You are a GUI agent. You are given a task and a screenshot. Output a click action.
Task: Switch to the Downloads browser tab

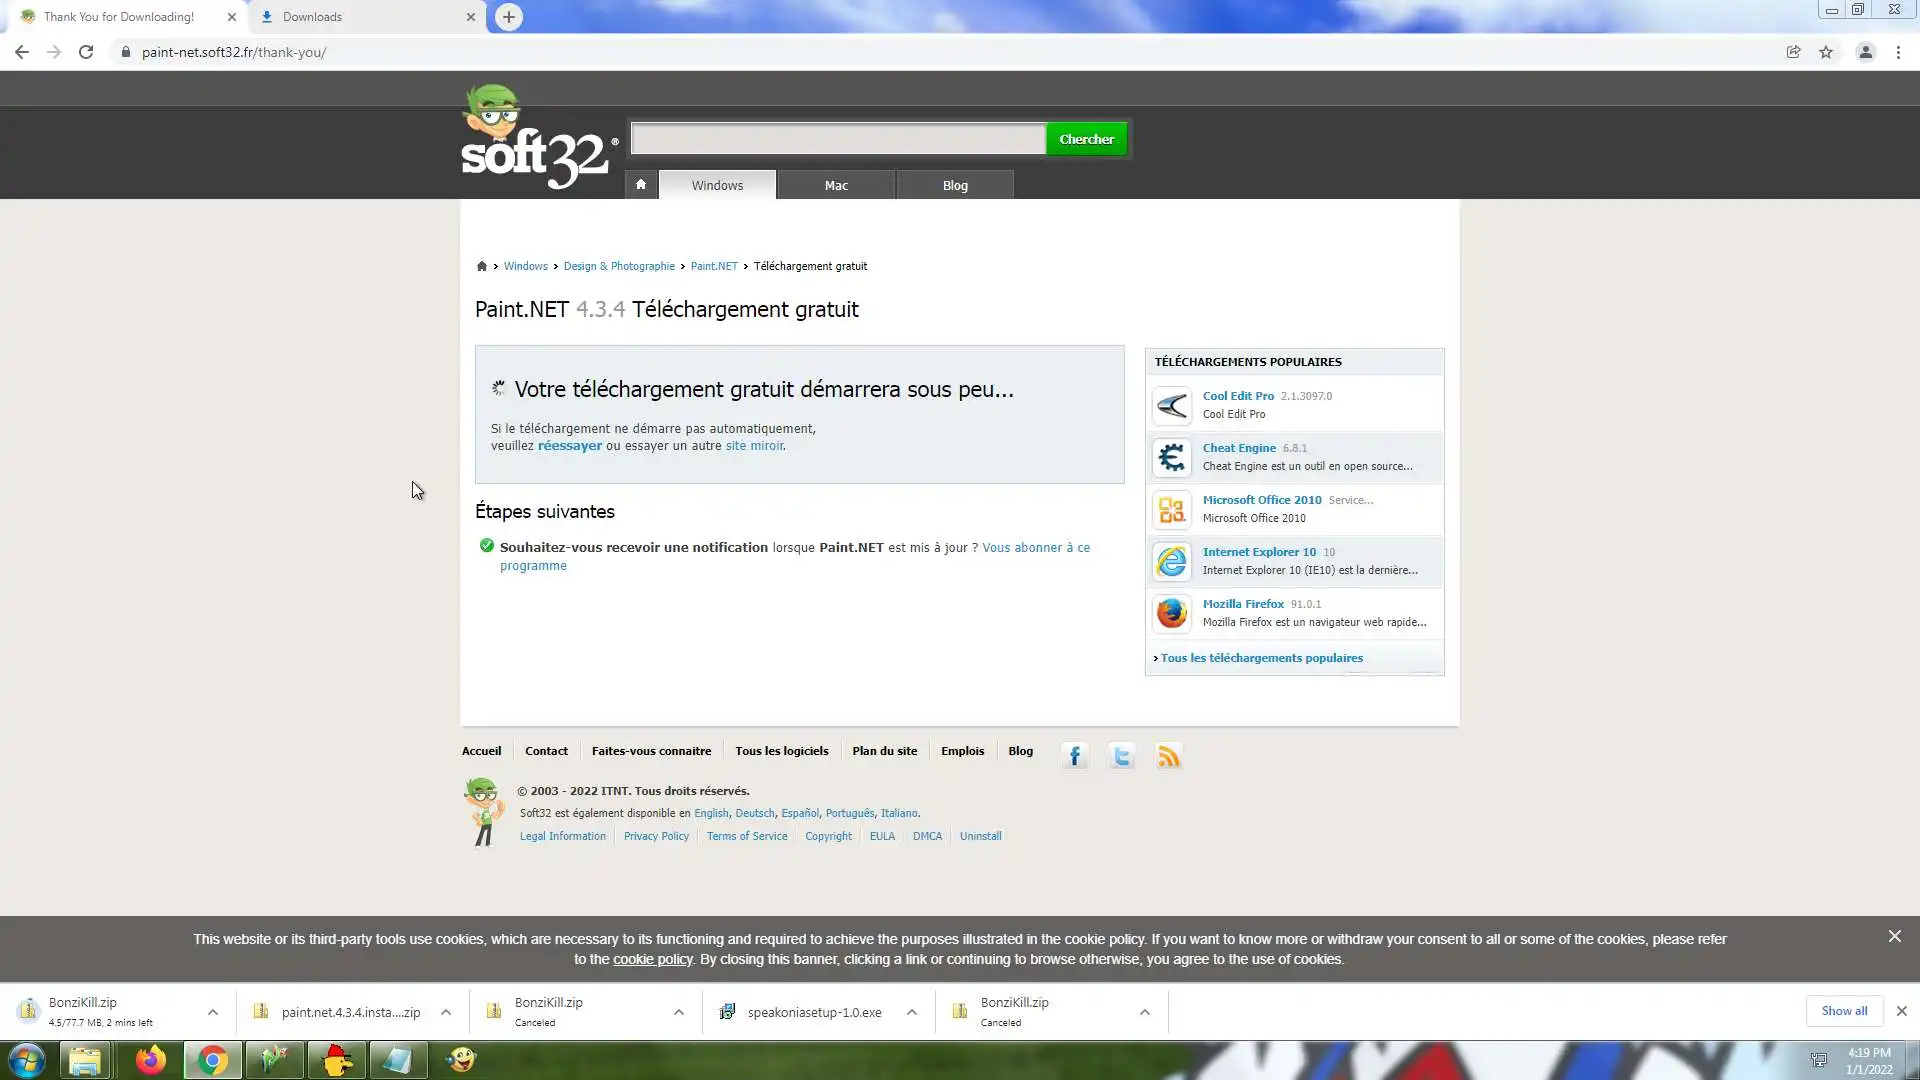pos(360,17)
